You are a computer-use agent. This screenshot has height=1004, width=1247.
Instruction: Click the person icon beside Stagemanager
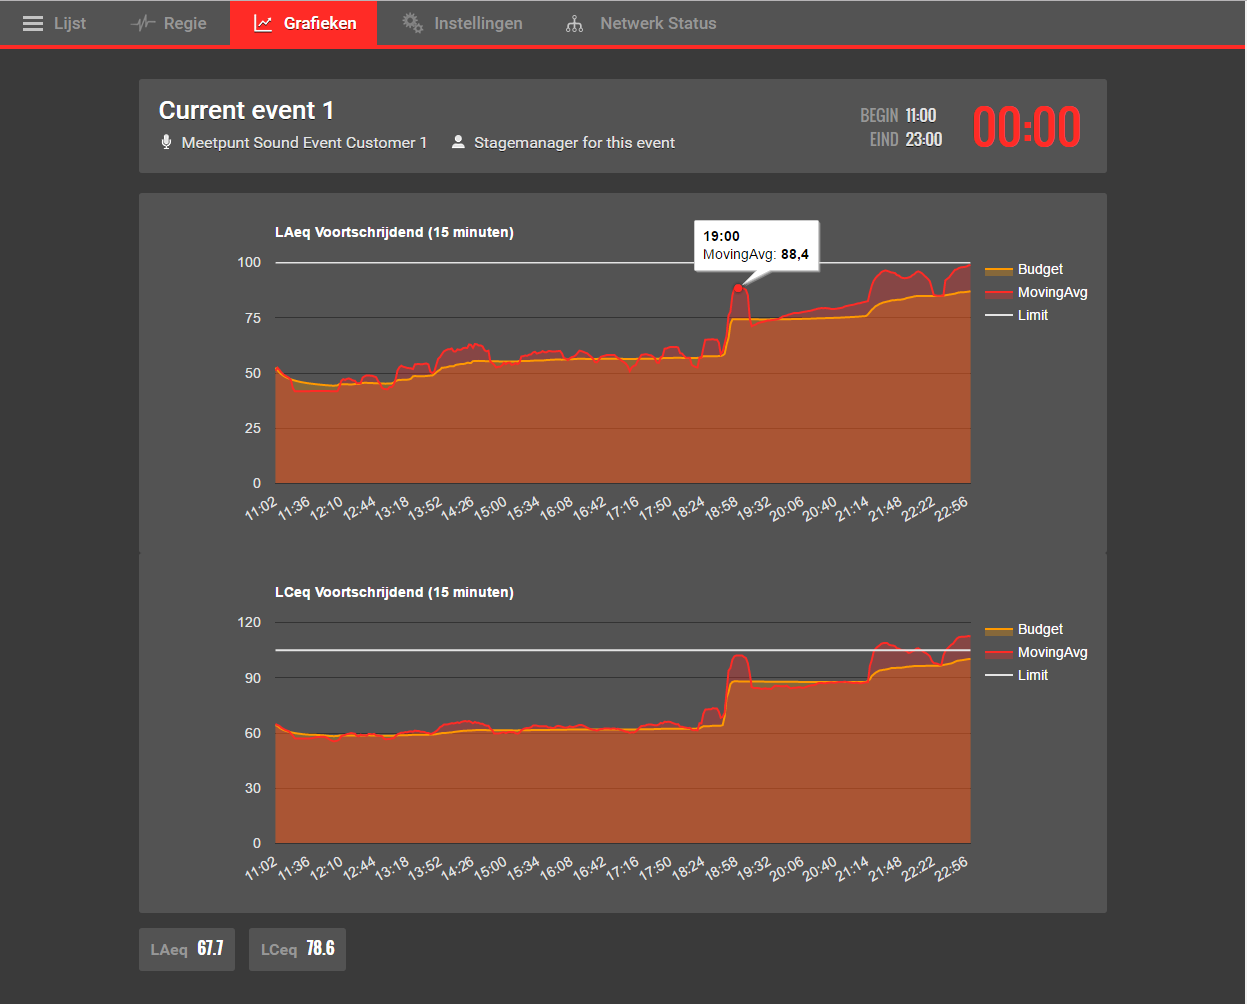(x=458, y=142)
